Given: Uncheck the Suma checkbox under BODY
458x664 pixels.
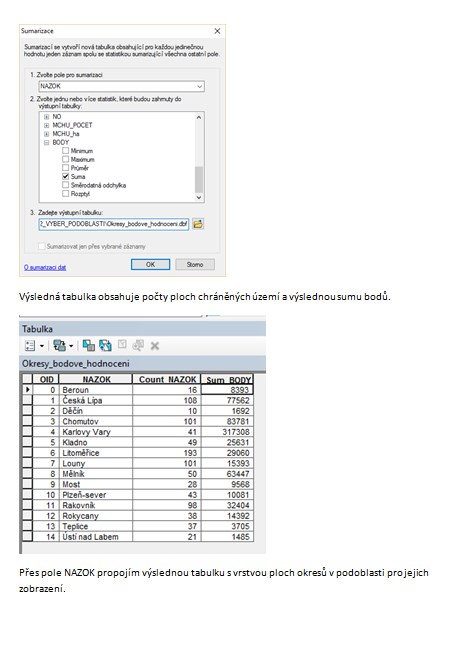Looking at the screenshot, I should tap(65, 176).
